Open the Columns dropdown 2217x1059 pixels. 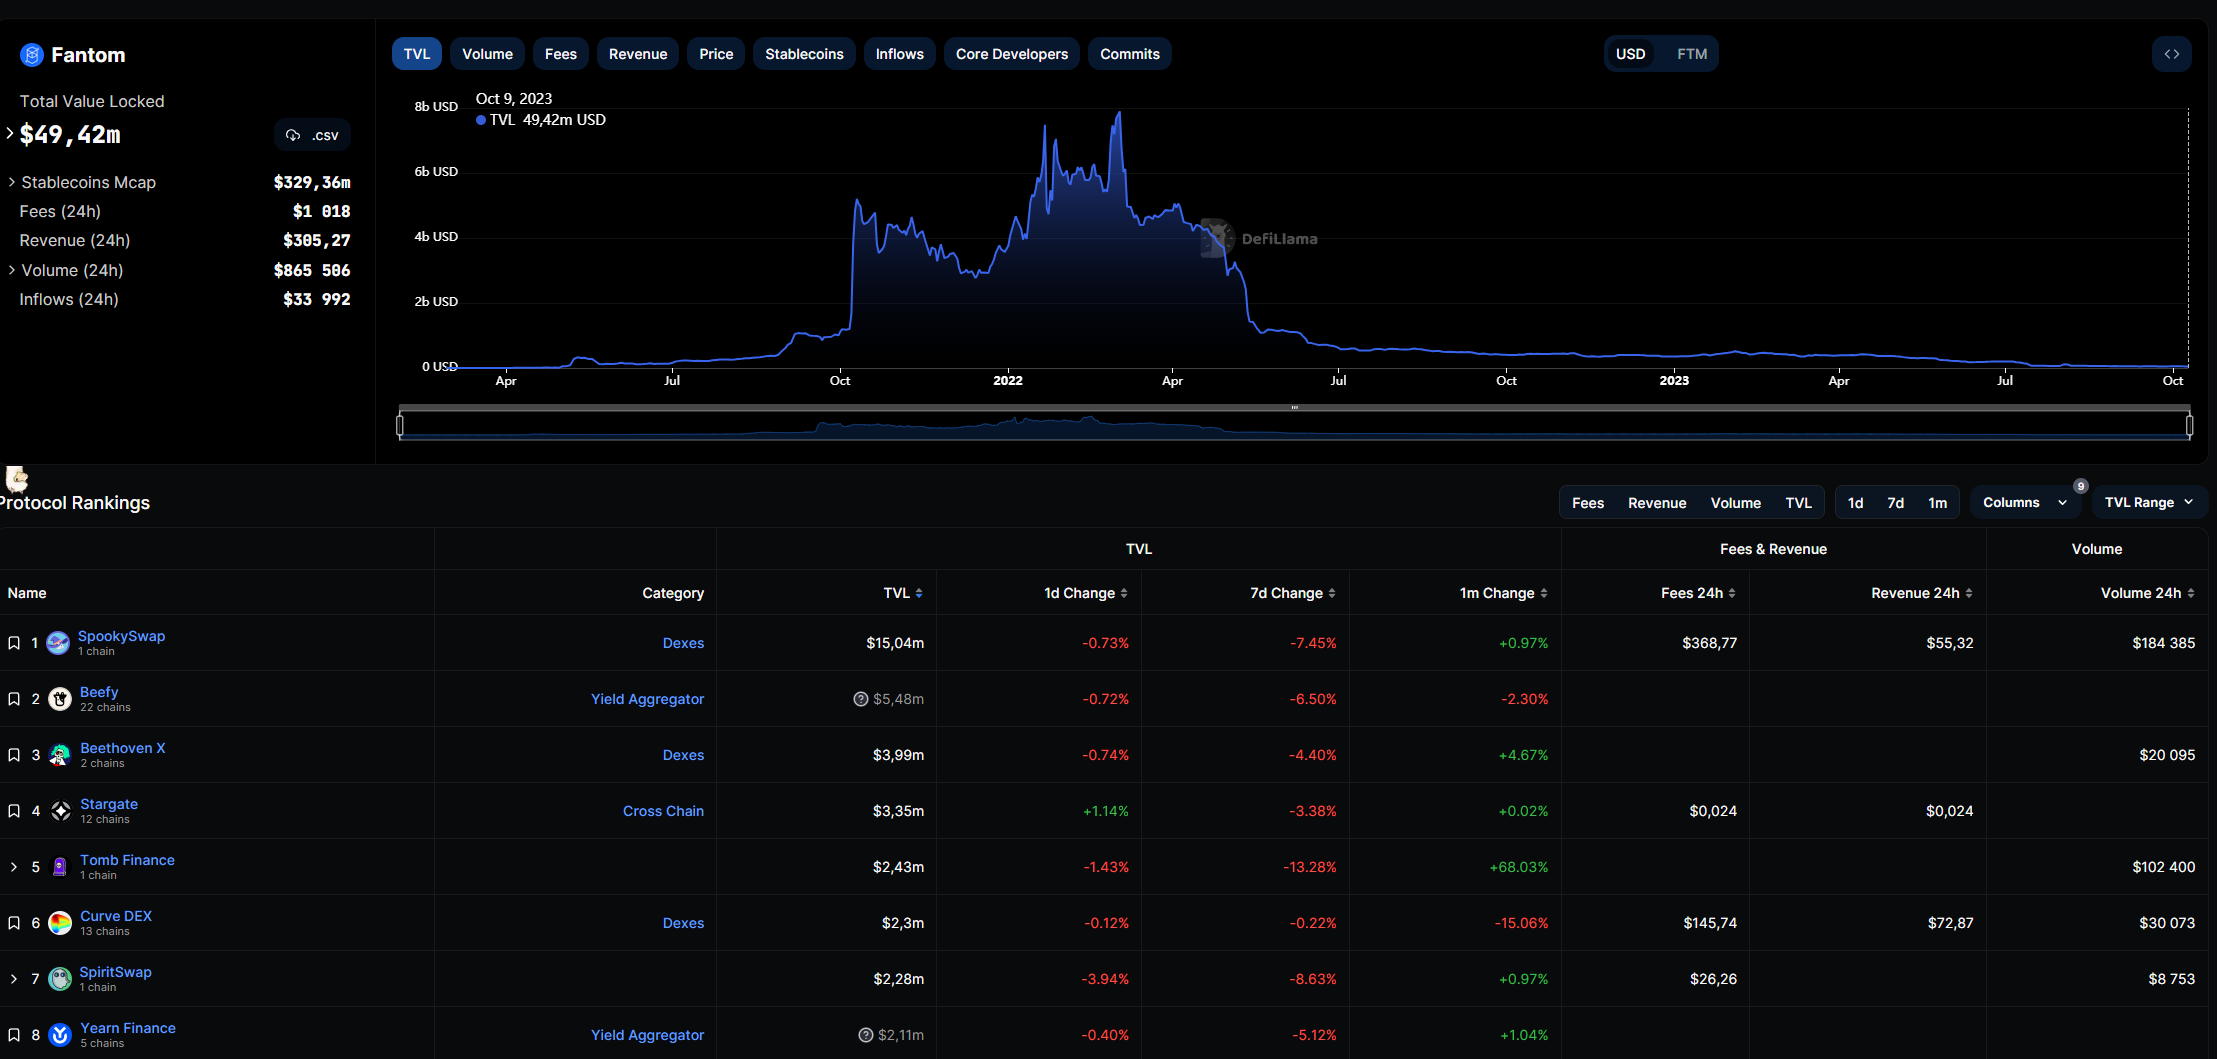2024,503
